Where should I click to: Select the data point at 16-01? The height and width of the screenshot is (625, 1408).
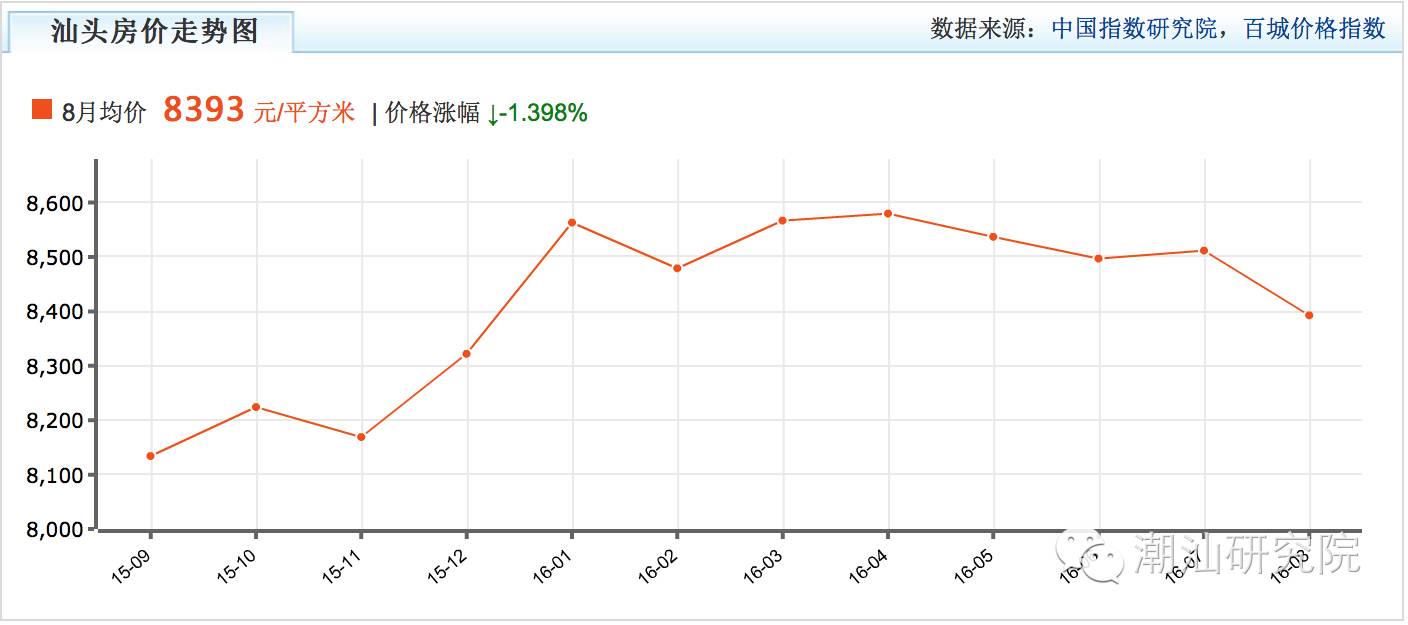pos(571,221)
